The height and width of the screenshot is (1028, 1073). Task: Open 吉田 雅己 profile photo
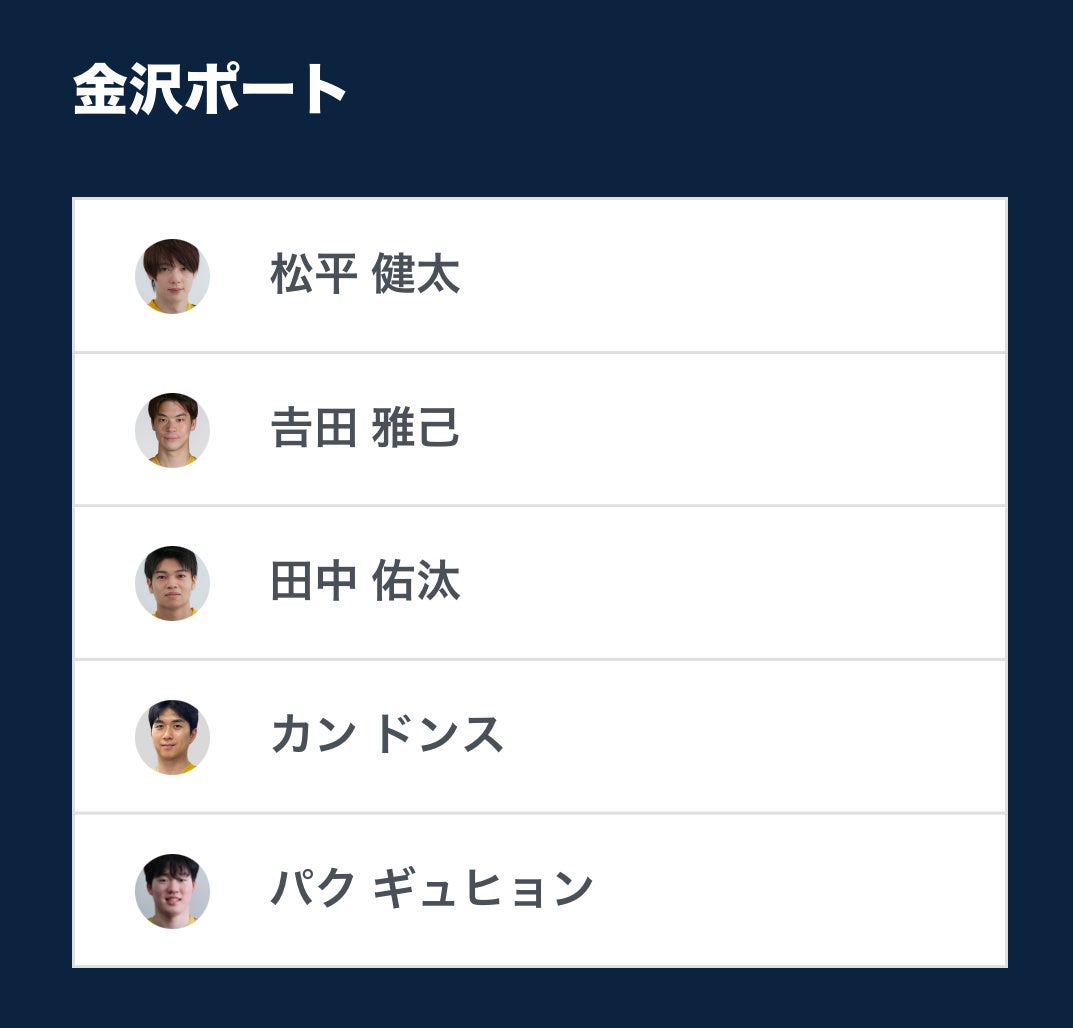[172, 430]
